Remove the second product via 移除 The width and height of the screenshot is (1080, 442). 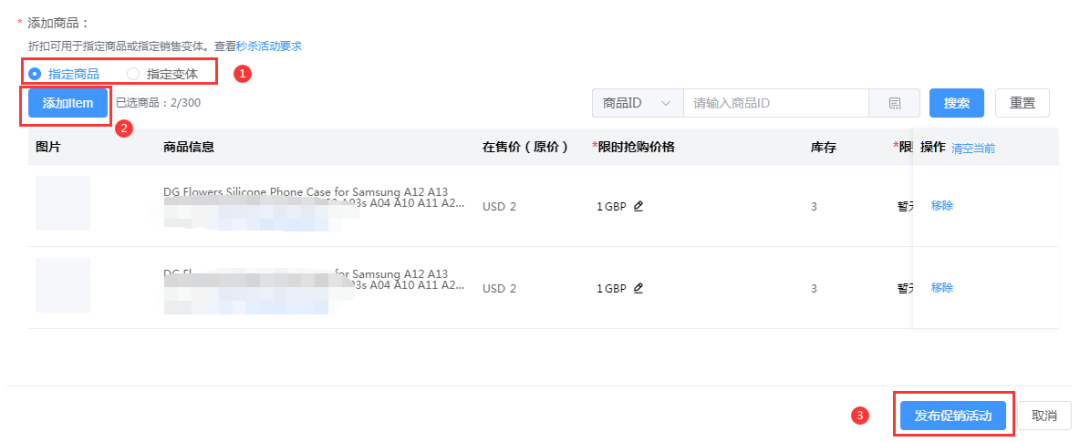(942, 288)
